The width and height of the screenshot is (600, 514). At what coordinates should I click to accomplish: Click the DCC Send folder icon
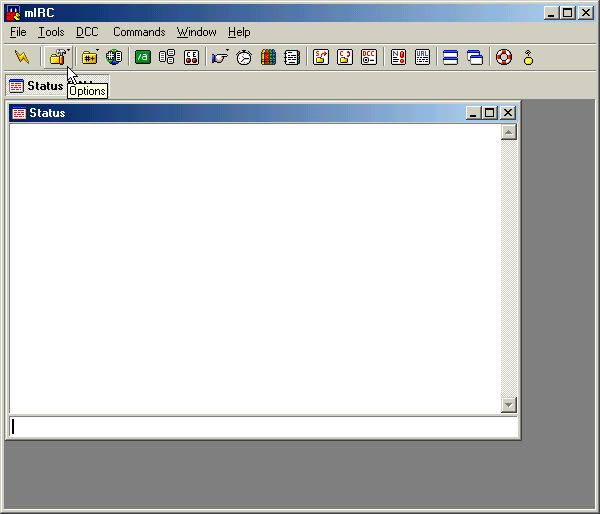coord(321,57)
